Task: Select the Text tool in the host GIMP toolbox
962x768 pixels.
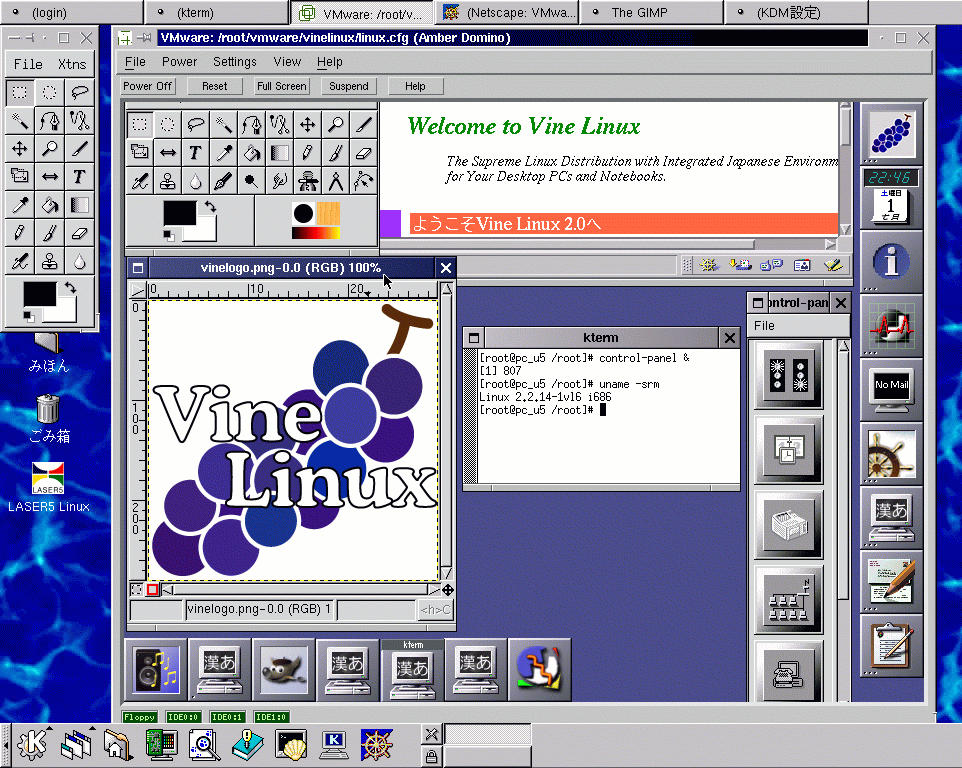Action: [79, 177]
